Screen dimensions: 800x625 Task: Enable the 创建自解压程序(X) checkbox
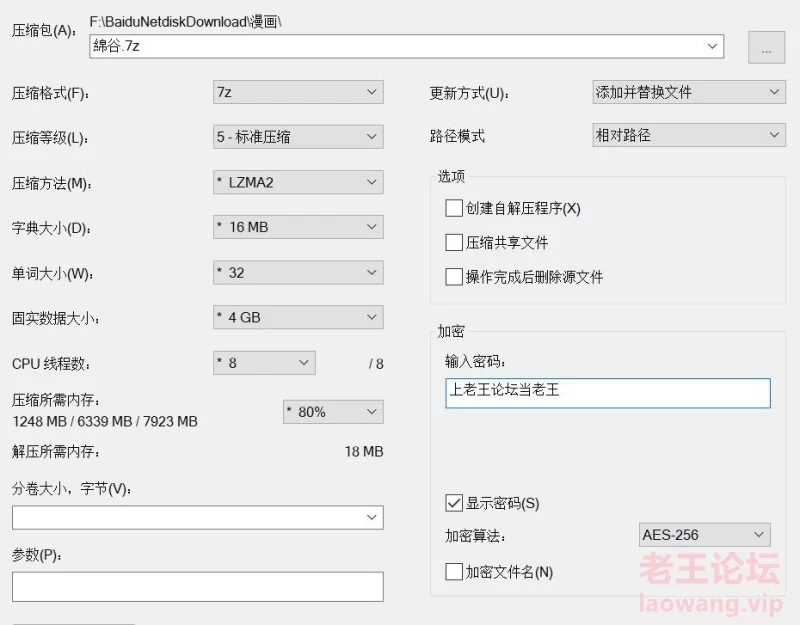(x=454, y=208)
